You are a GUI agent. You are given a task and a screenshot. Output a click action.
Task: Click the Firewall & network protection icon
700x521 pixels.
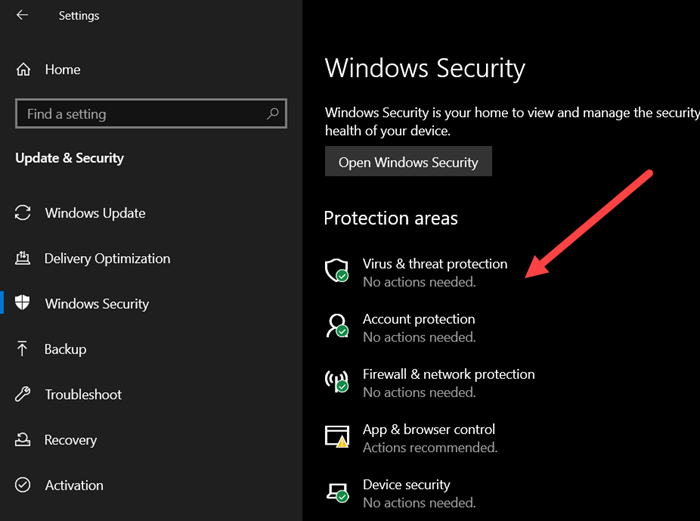pos(337,381)
